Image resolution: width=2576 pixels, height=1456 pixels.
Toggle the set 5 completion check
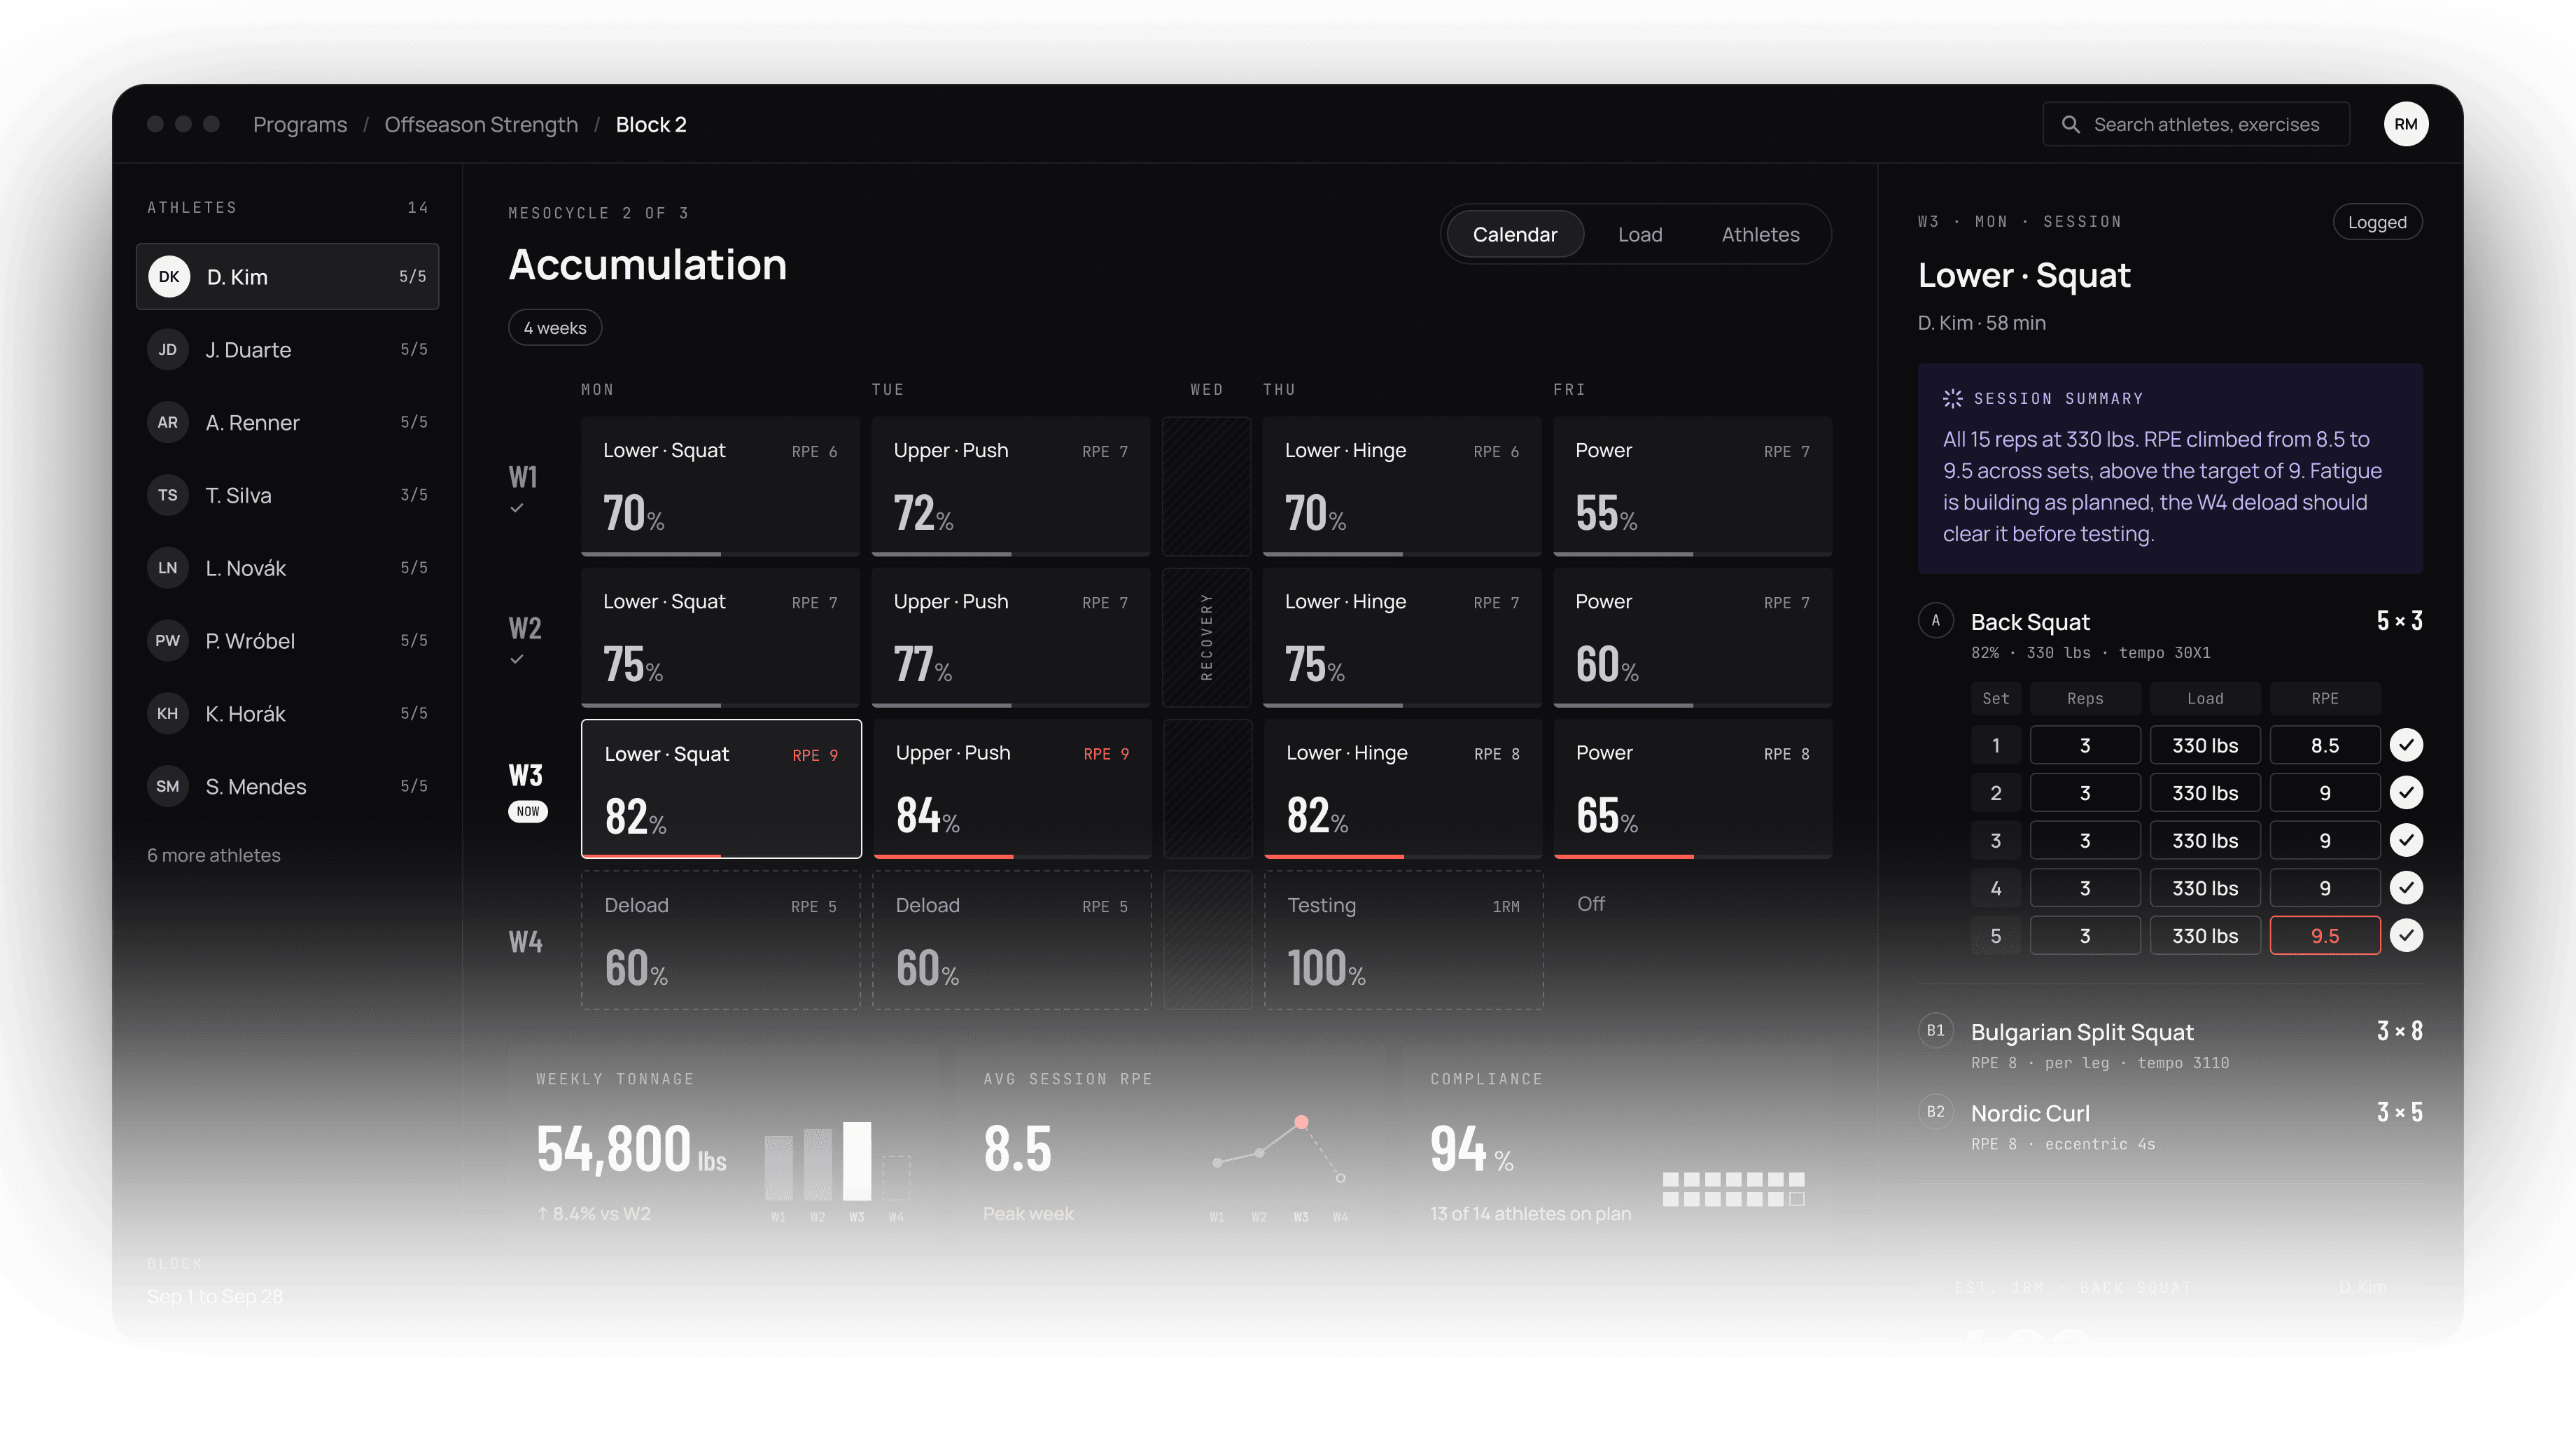click(2406, 935)
